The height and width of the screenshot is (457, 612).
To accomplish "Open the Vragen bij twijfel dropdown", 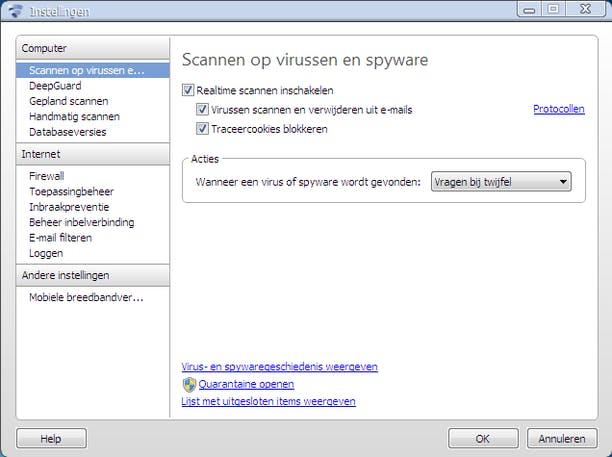I will click(x=501, y=181).
